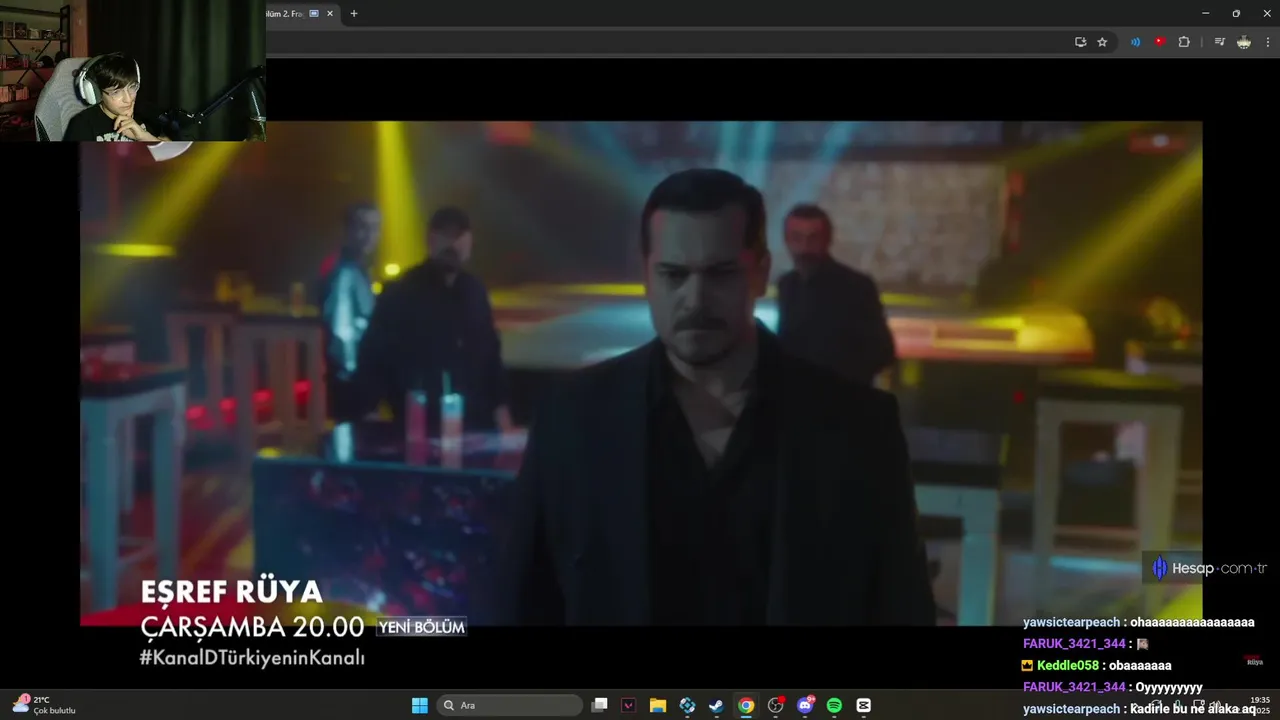Open a new Chrome tab
This screenshot has width=1280, height=720.
[354, 14]
